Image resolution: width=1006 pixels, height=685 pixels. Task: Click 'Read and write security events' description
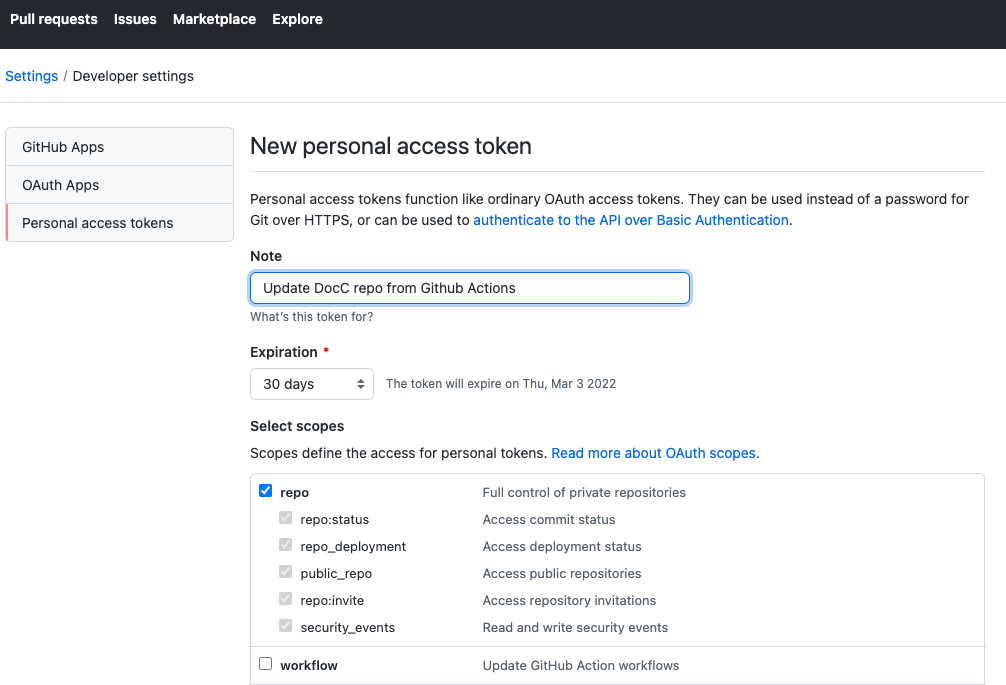click(x=575, y=627)
